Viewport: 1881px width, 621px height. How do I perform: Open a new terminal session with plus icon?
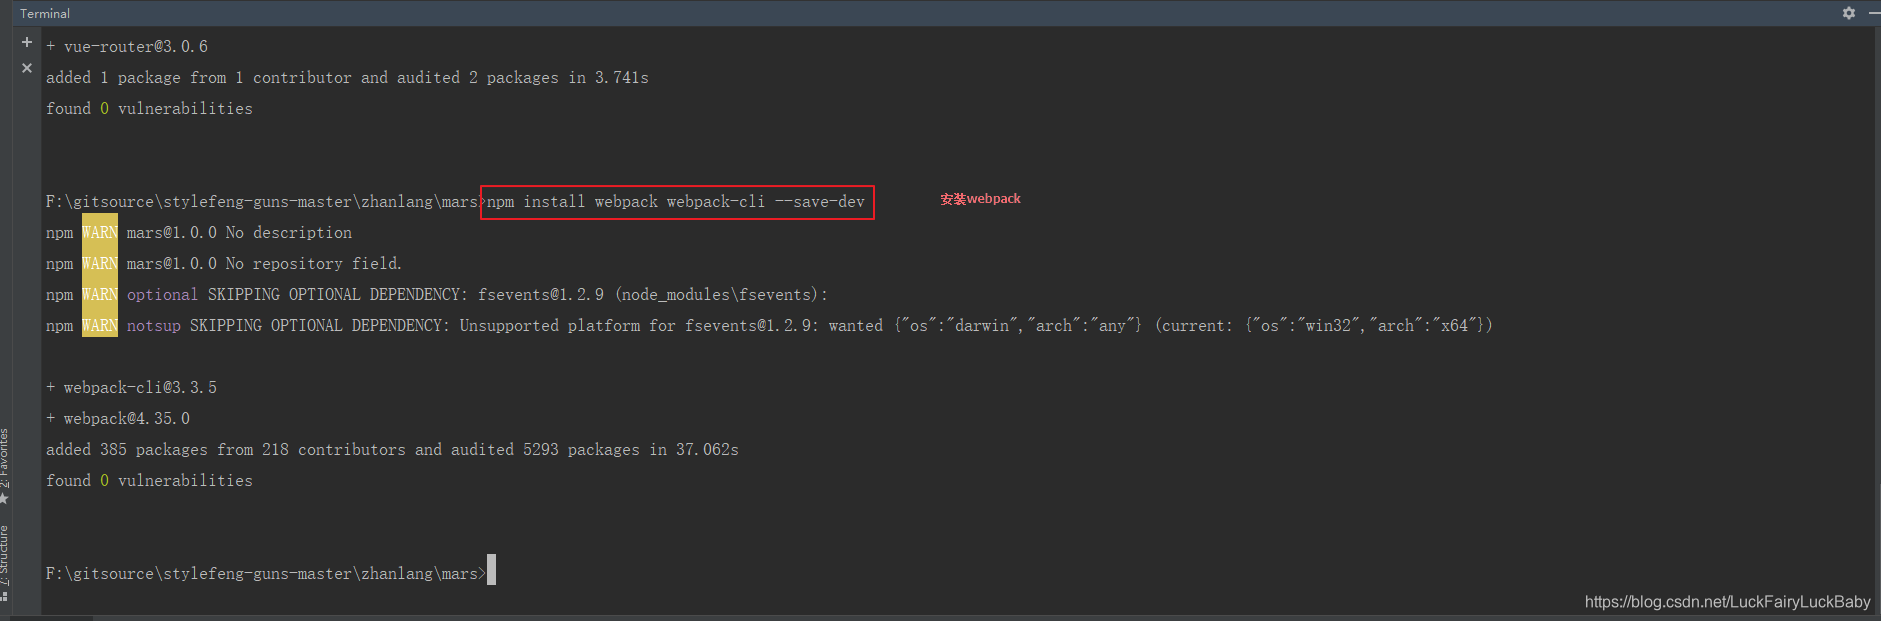(27, 43)
